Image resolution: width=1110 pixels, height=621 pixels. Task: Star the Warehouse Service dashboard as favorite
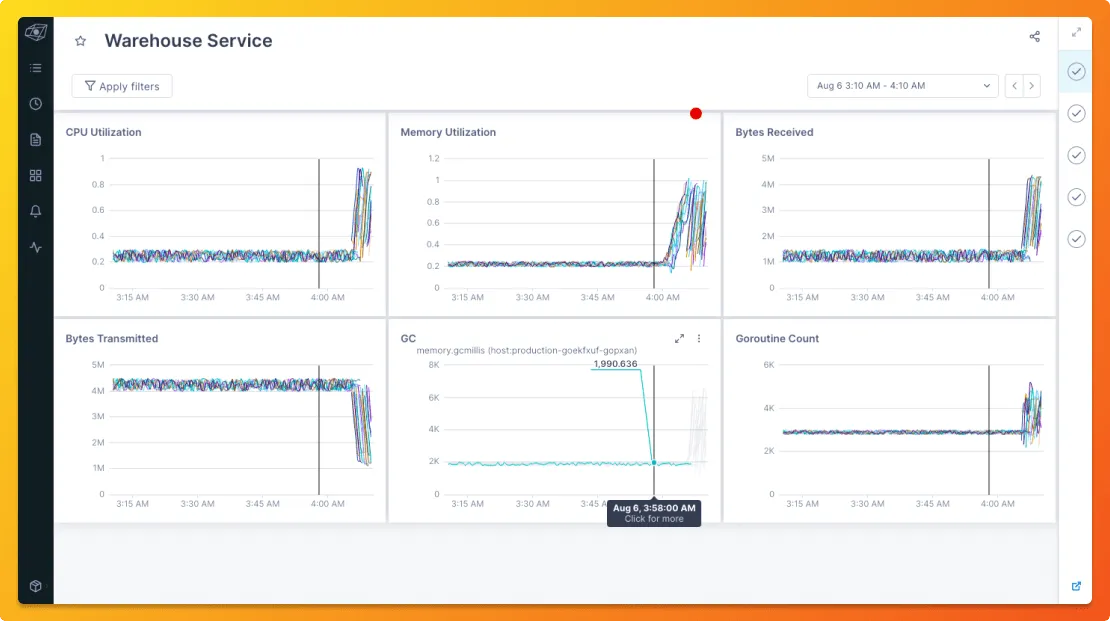tap(81, 41)
